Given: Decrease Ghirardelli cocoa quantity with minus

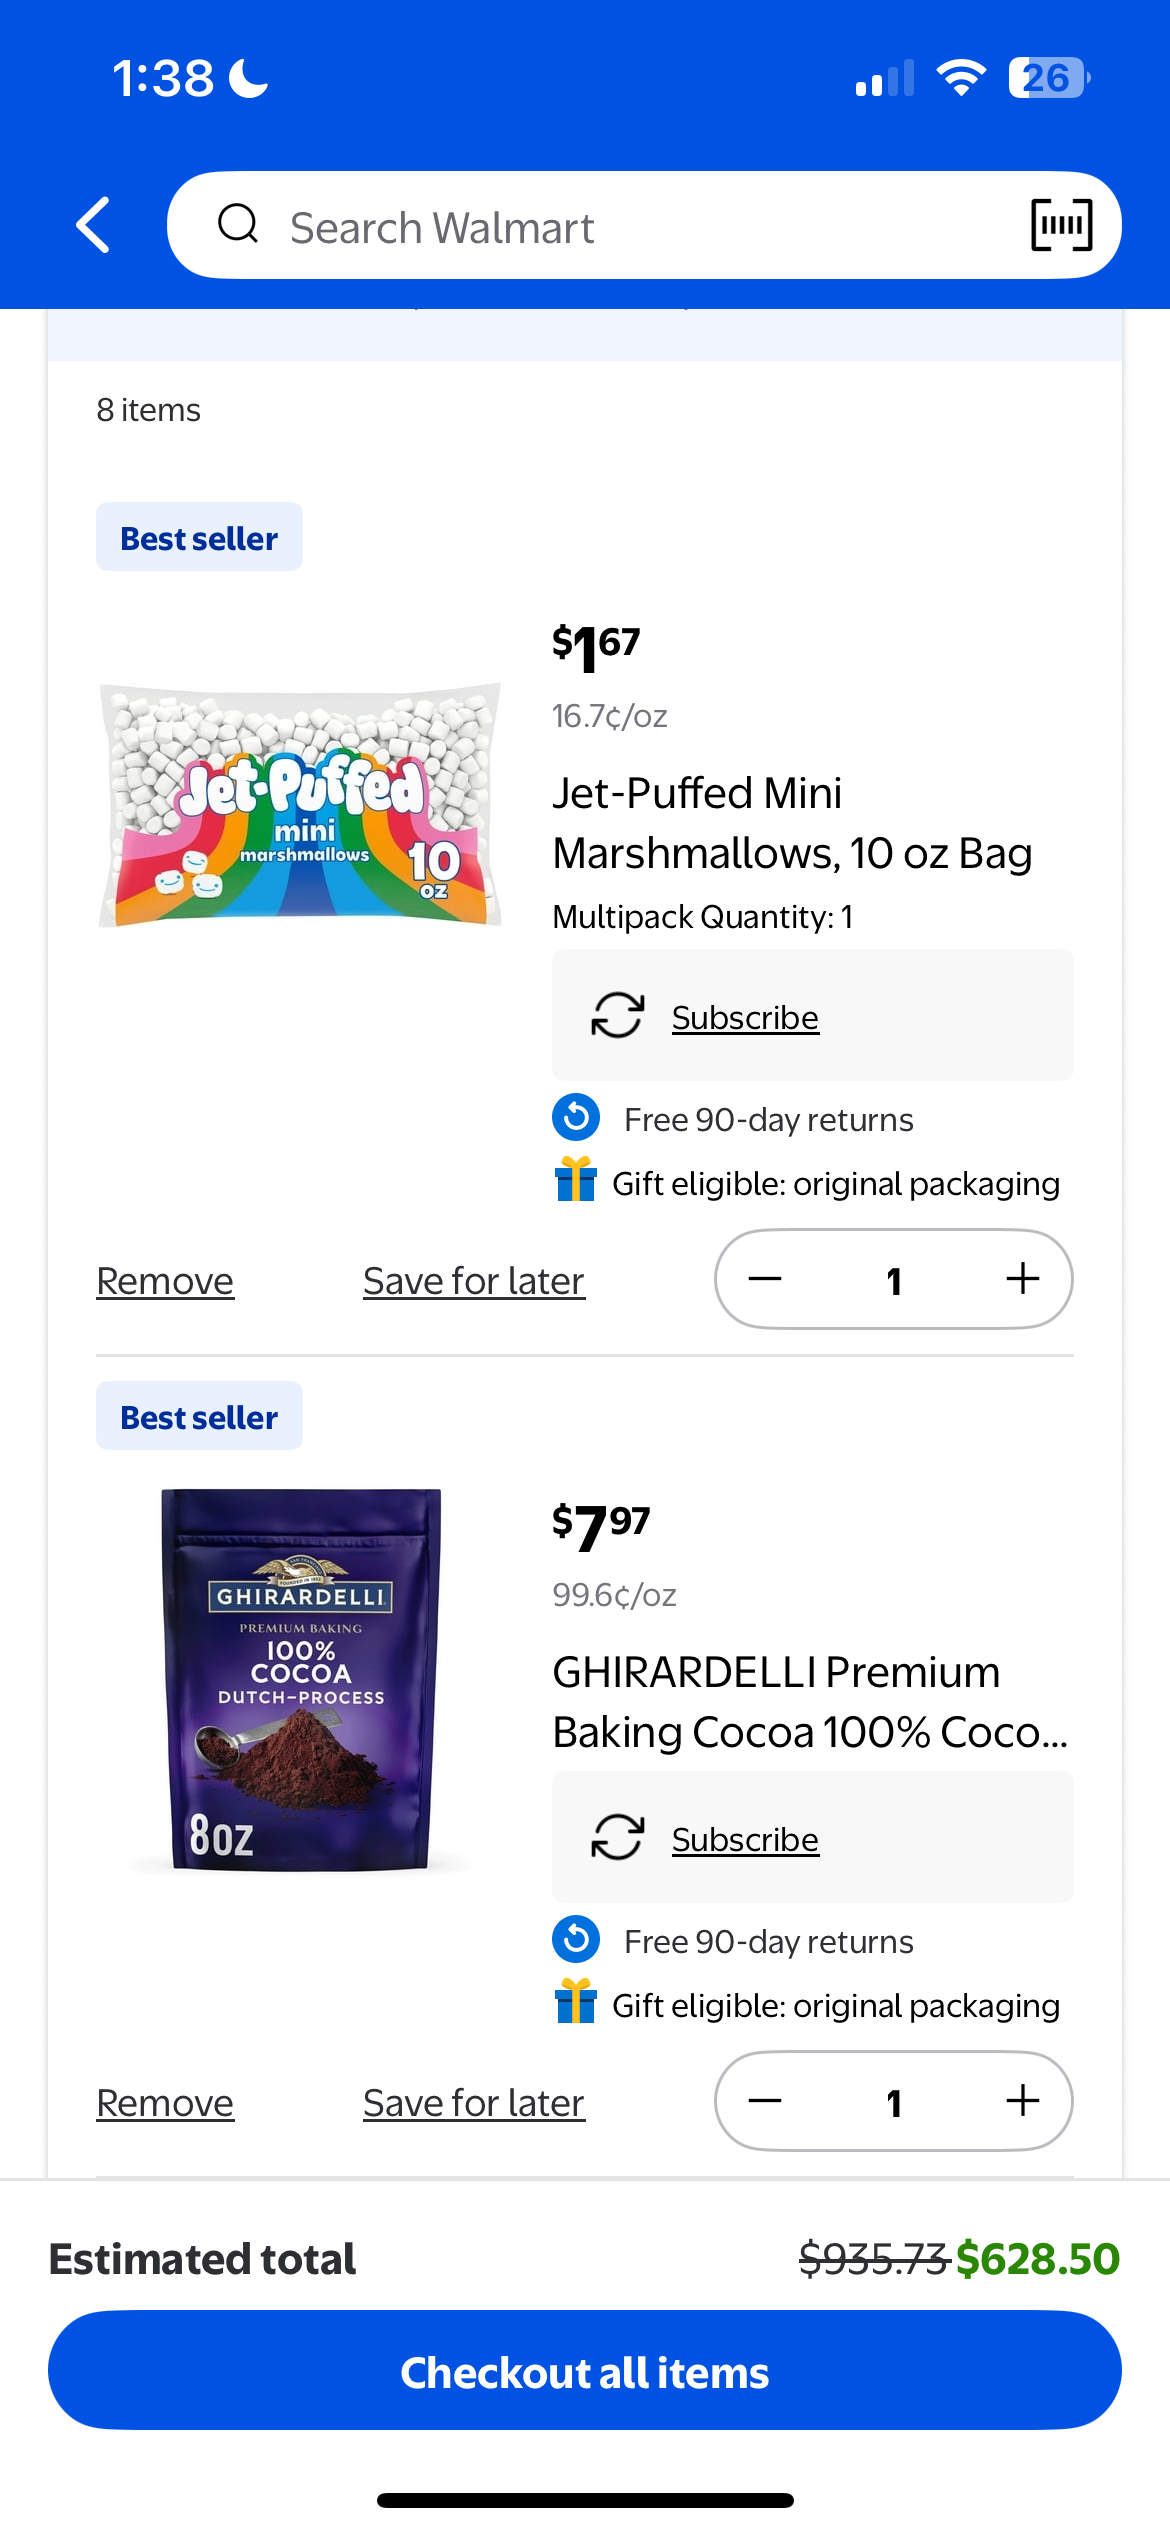Looking at the screenshot, I should [x=765, y=2101].
